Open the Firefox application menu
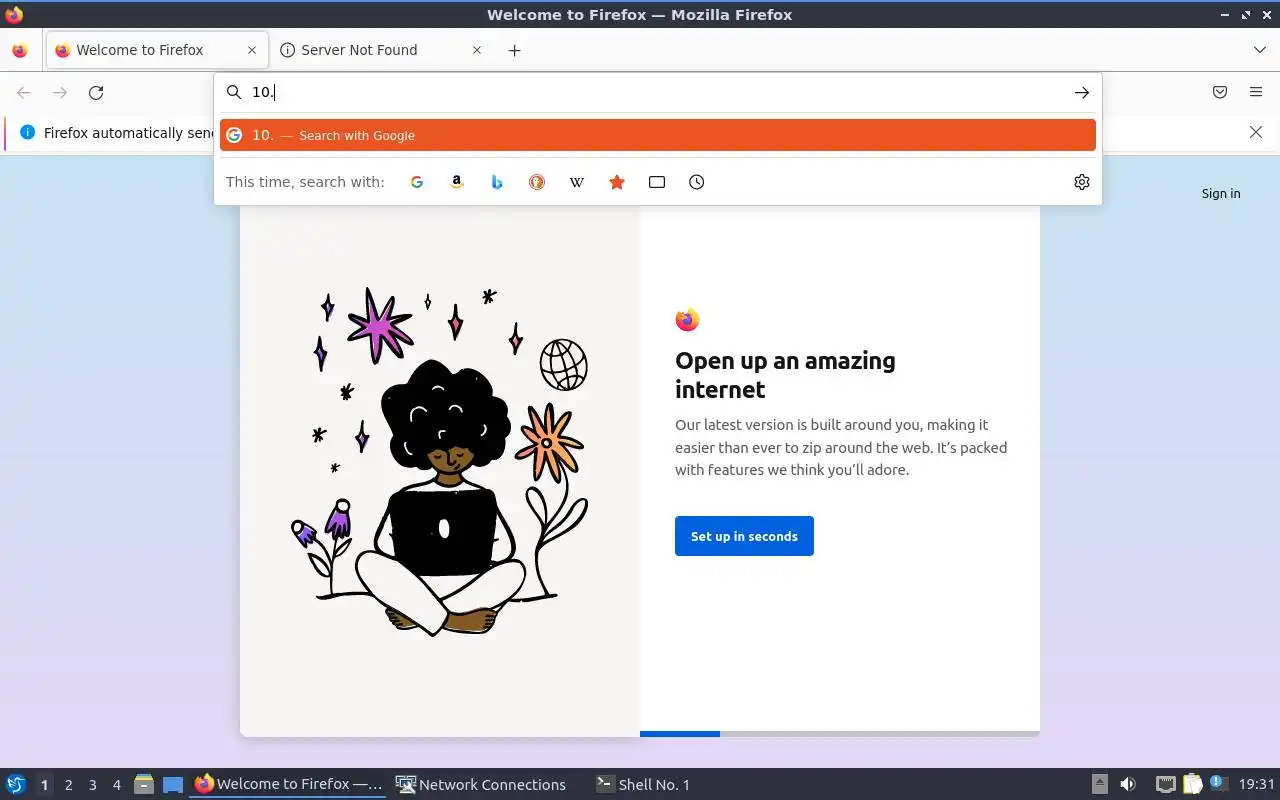 tap(1256, 93)
